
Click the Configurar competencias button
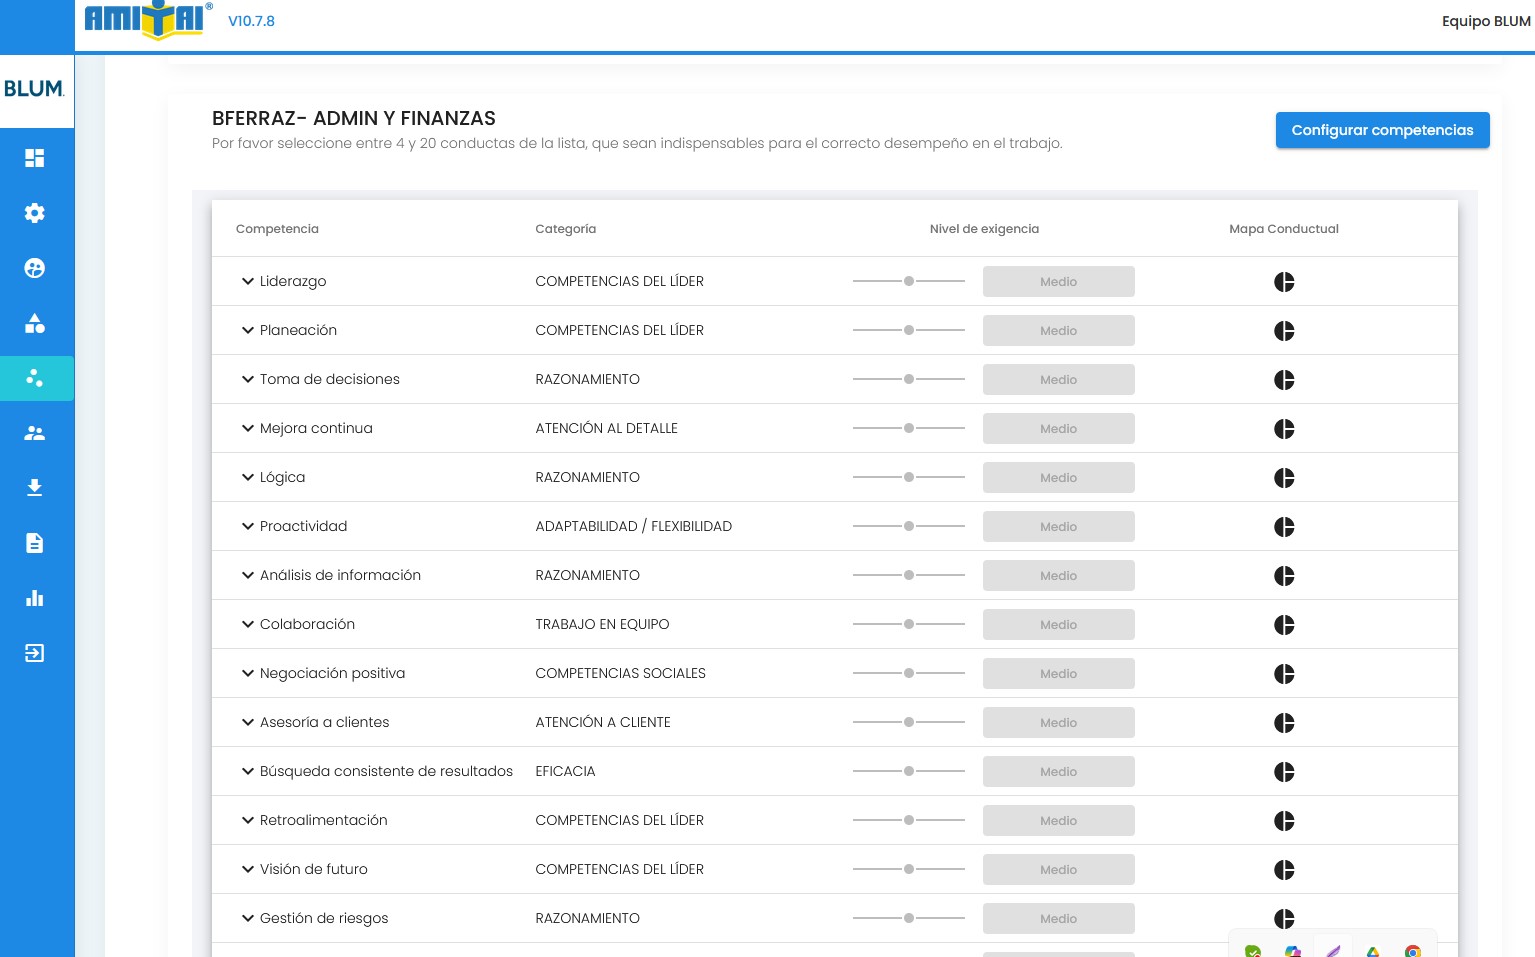pyautogui.click(x=1382, y=130)
